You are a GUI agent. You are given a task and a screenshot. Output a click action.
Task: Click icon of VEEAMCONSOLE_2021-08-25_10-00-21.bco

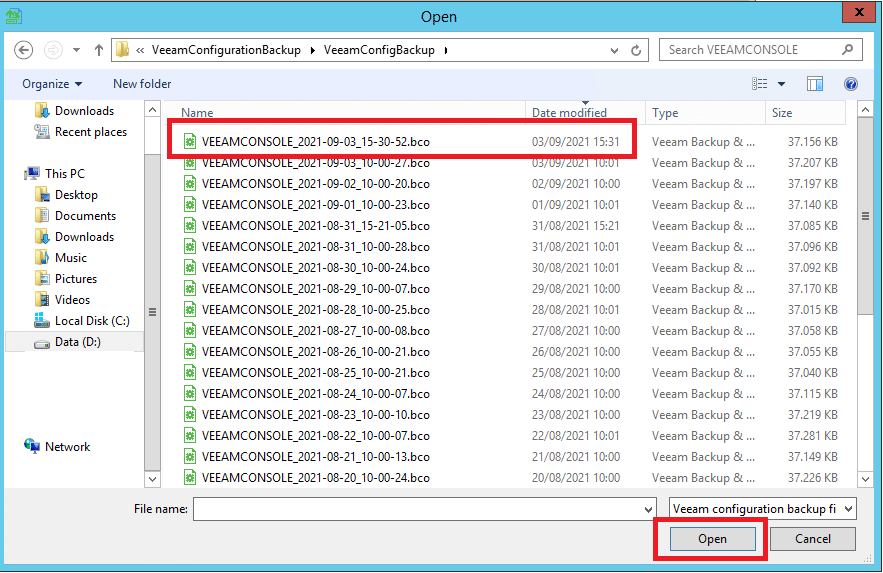(x=190, y=373)
